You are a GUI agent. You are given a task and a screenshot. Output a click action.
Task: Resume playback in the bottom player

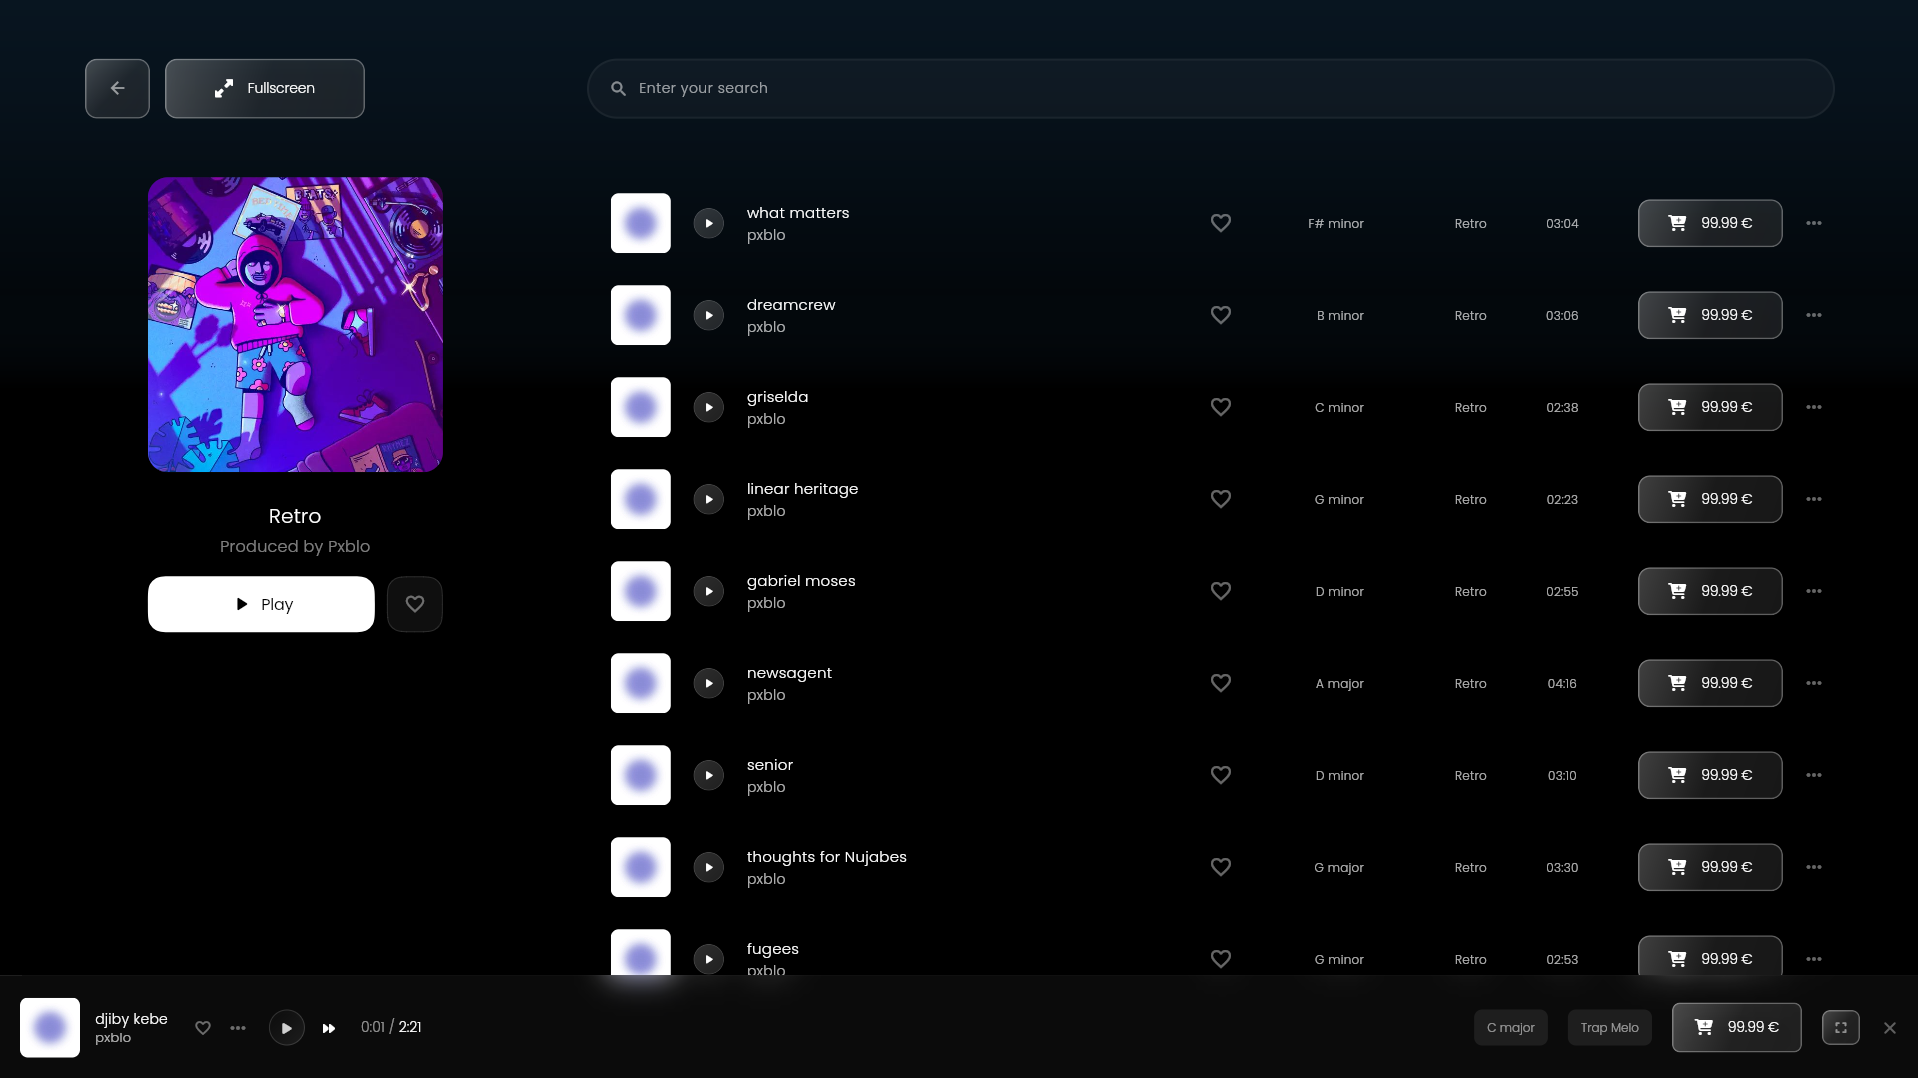point(287,1027)
